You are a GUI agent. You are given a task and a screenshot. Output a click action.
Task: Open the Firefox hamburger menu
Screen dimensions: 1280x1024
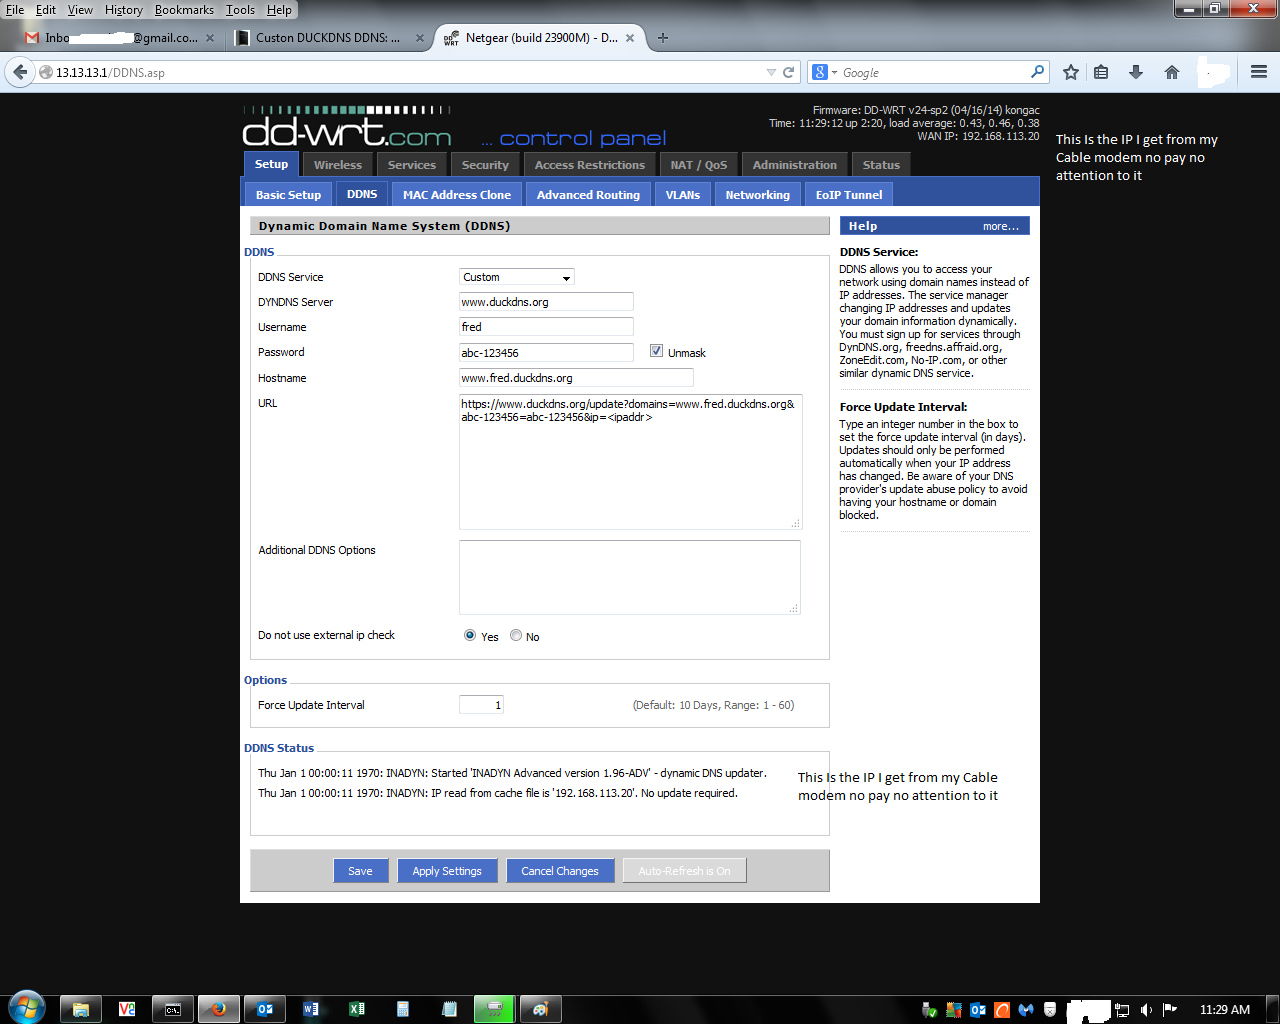coord(1259,72)
